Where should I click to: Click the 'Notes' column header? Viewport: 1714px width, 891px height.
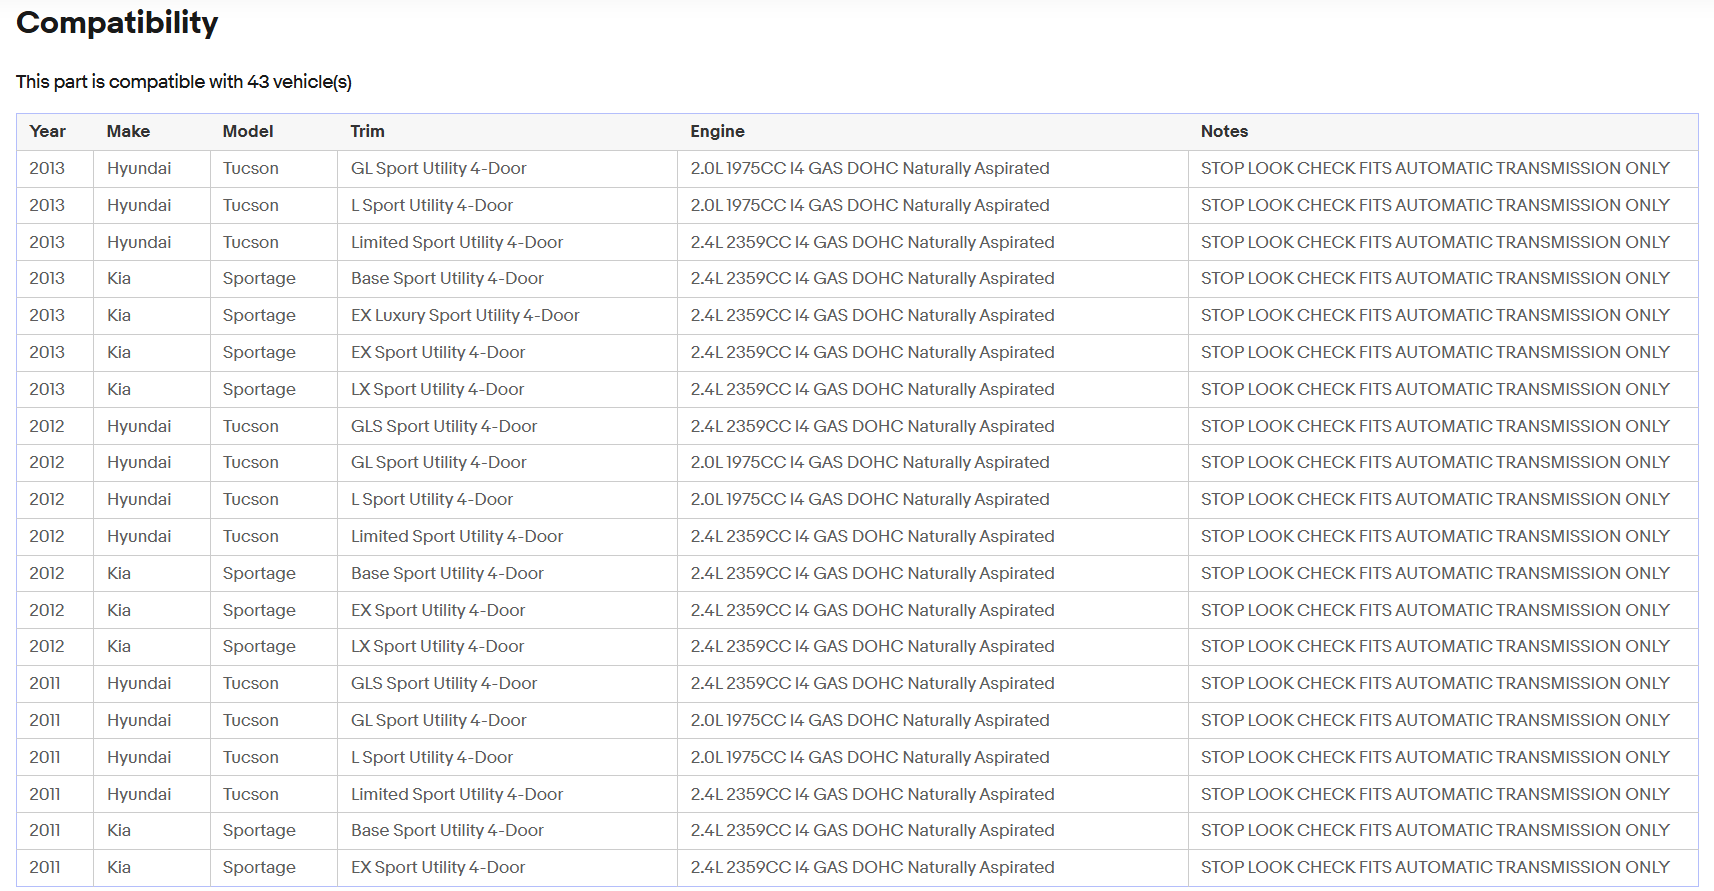tap(1224, 131)
